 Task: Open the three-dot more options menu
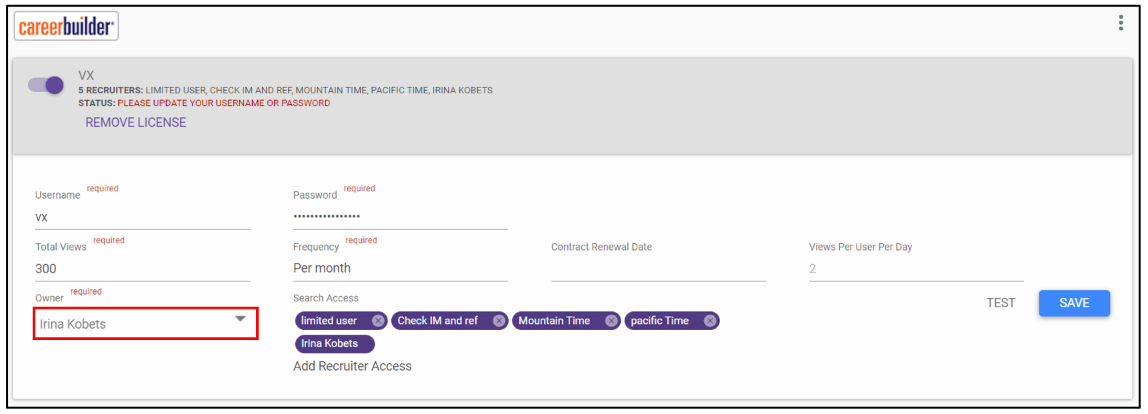coord(1121,24)
